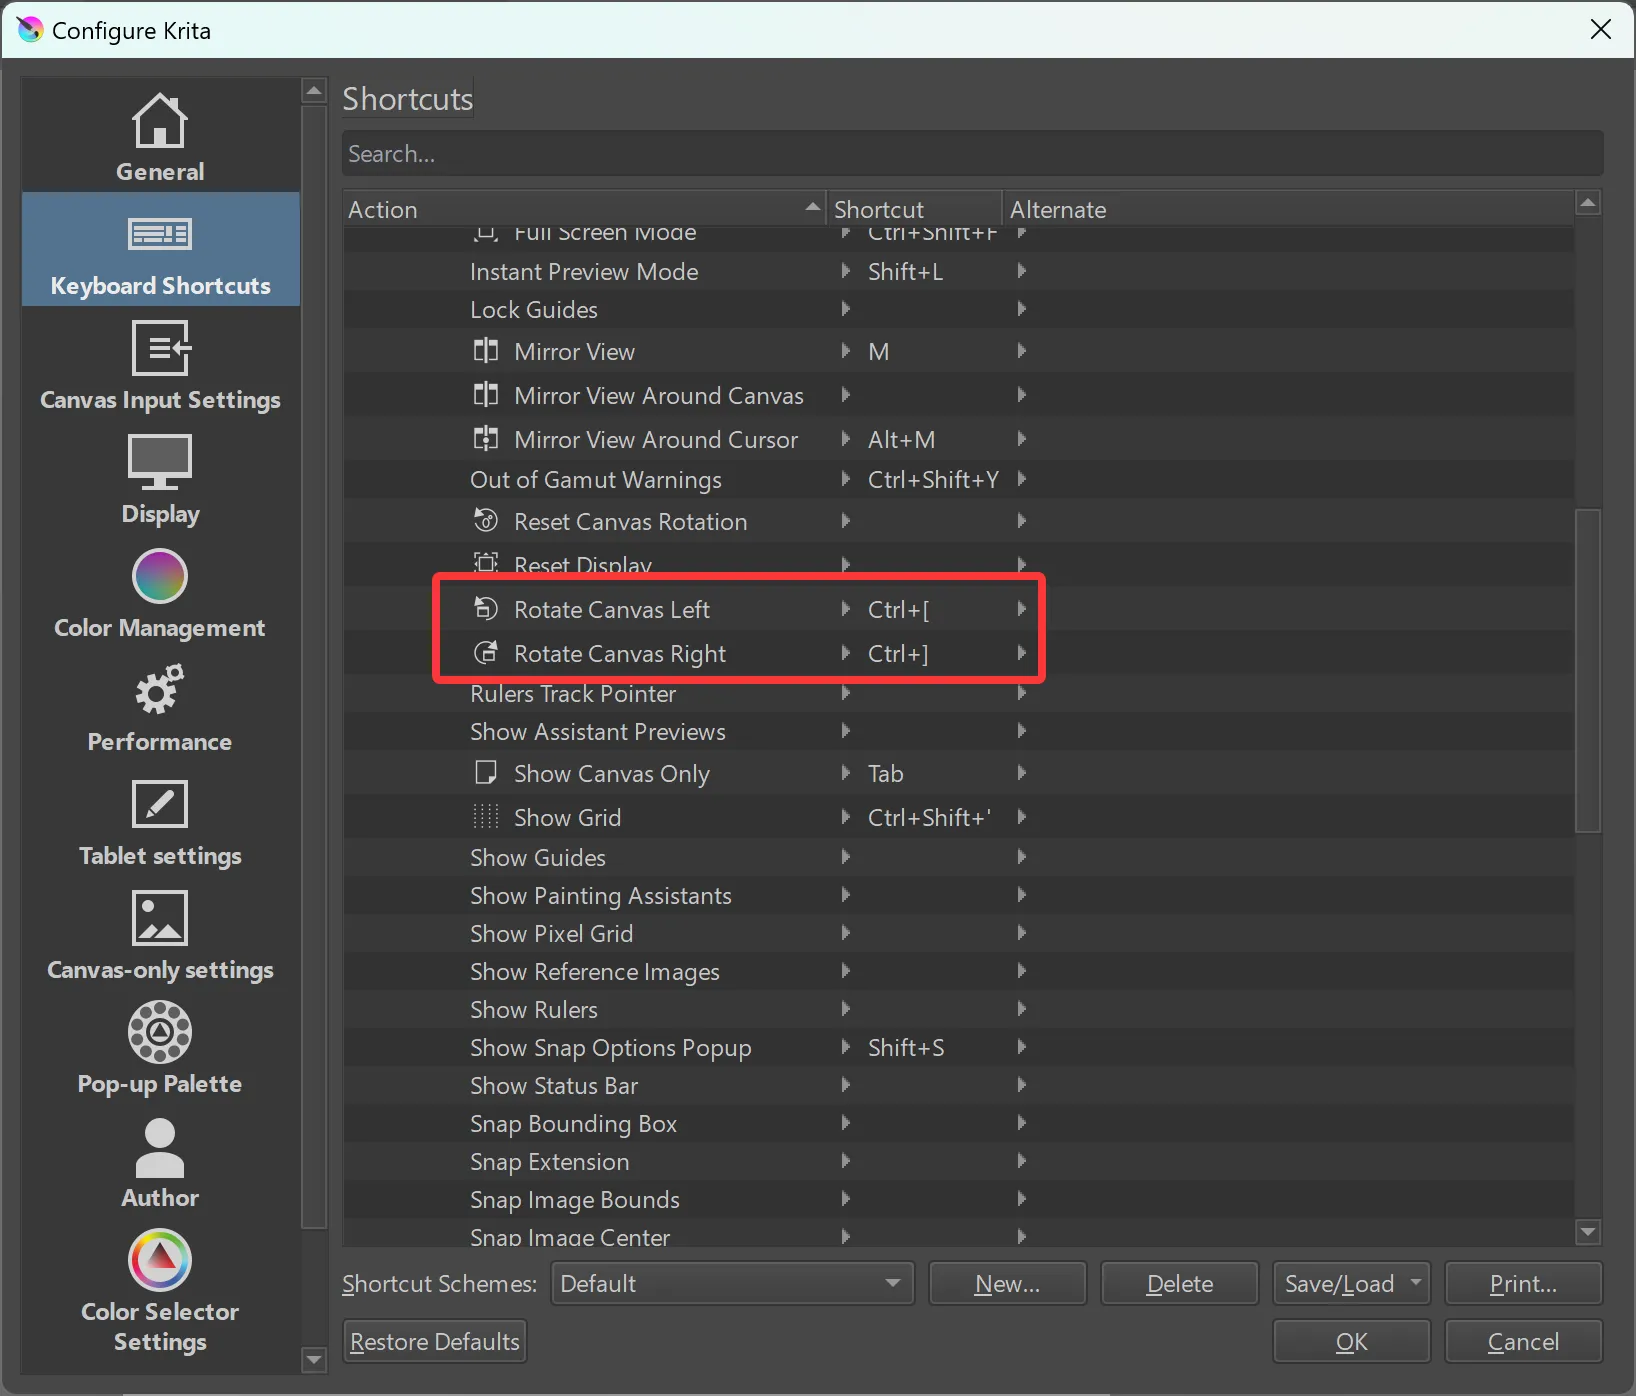The height and width of the screenshot is (1396, 1636).
Task: Click the sidebar scroll down arrow
Action: (314, 1360)
